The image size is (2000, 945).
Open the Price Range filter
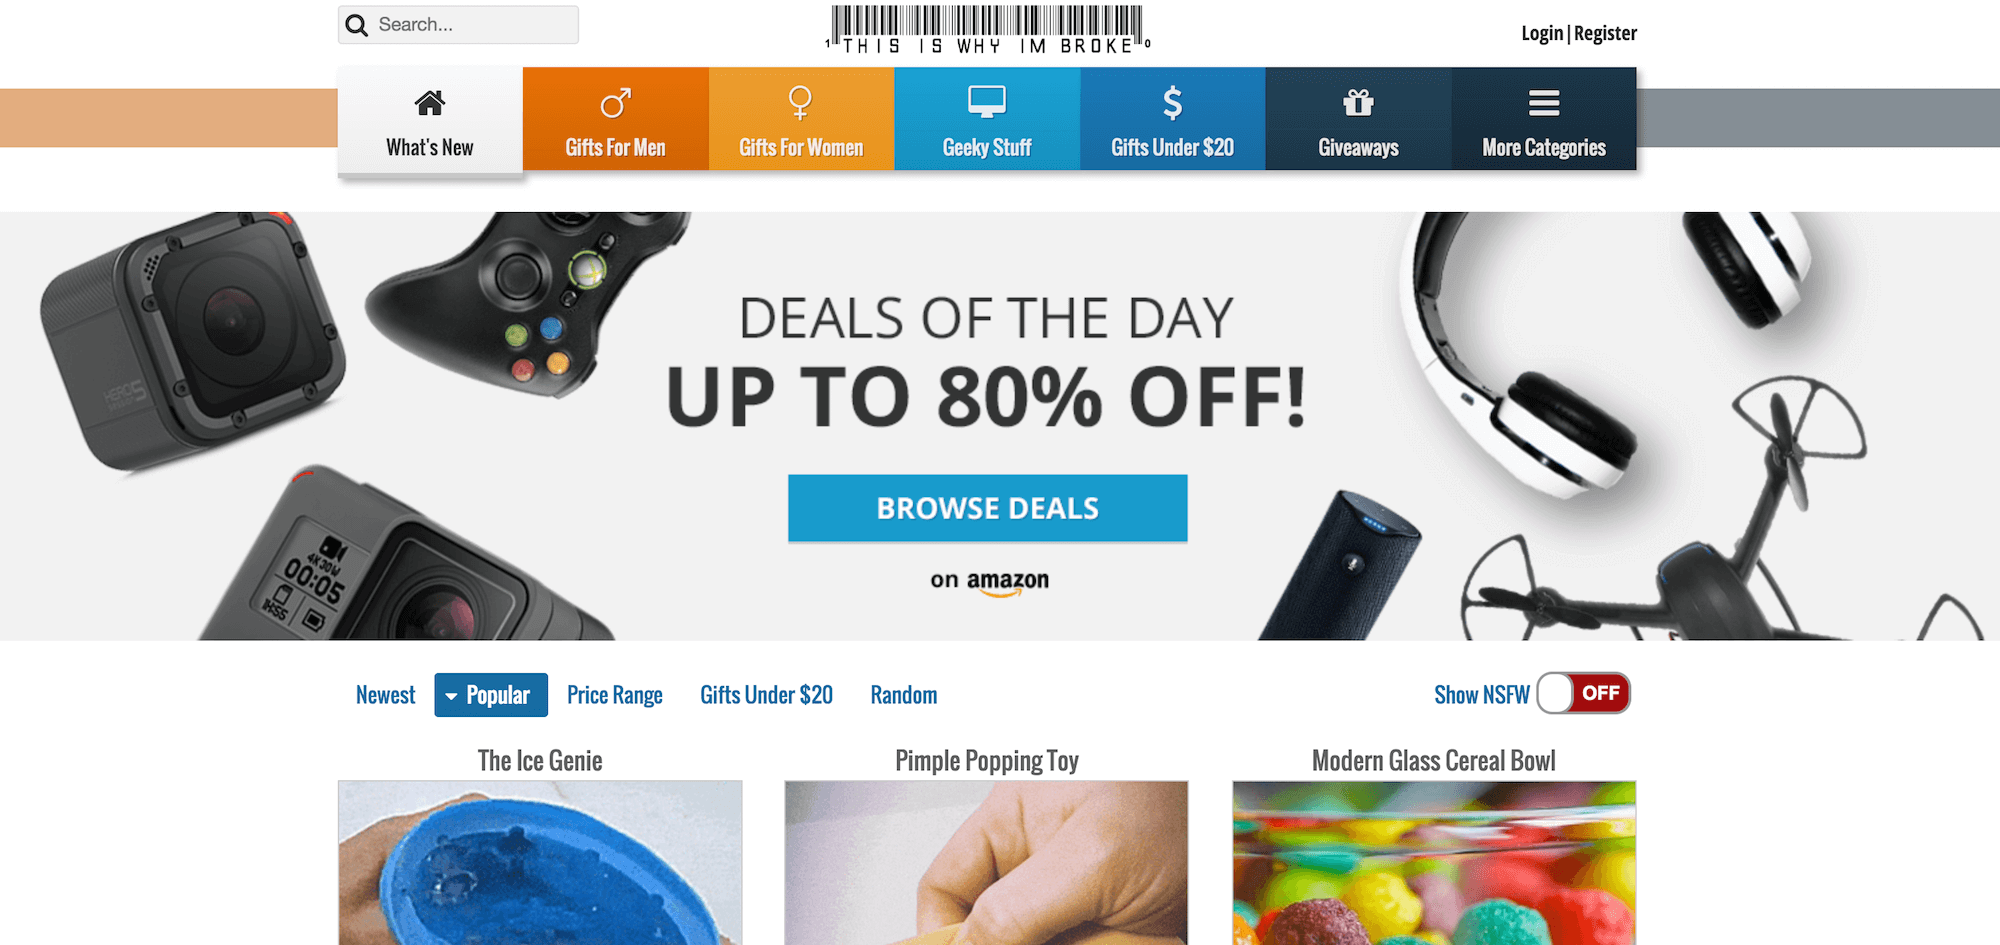pyautogui.click(x=615, y=695)
